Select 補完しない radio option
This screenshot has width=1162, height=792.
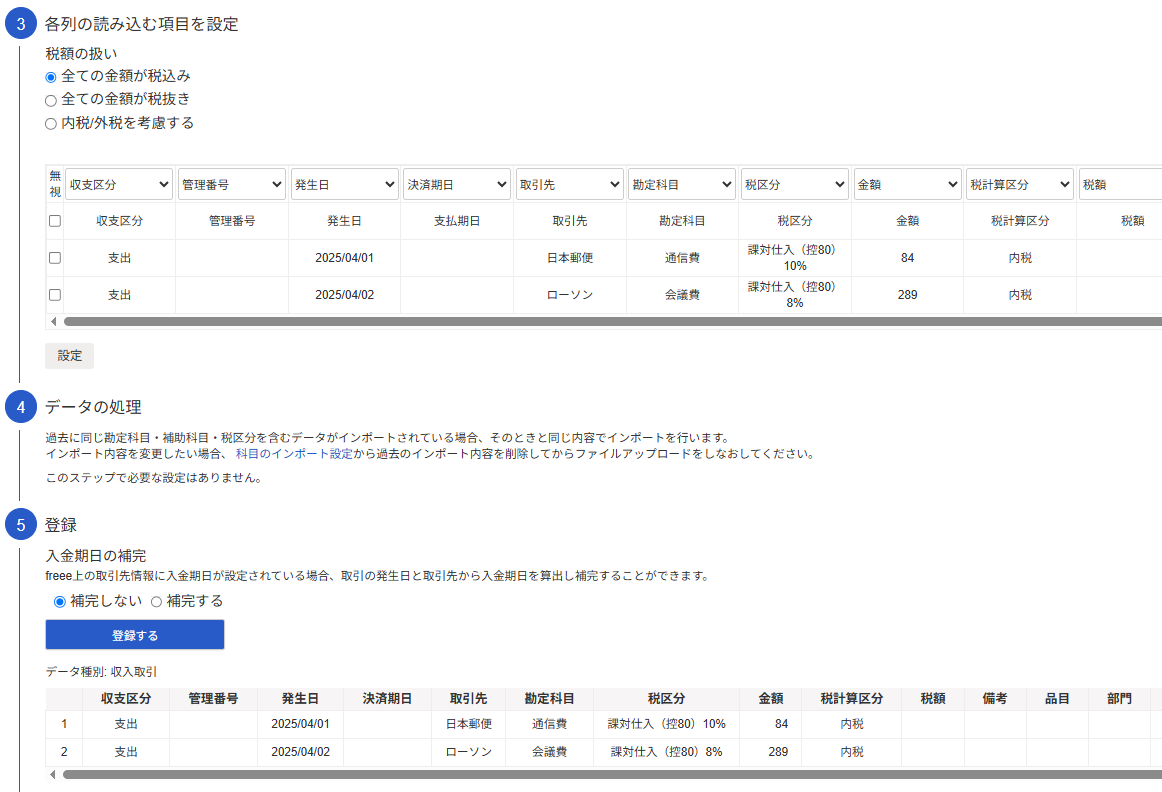pos(60,602)
